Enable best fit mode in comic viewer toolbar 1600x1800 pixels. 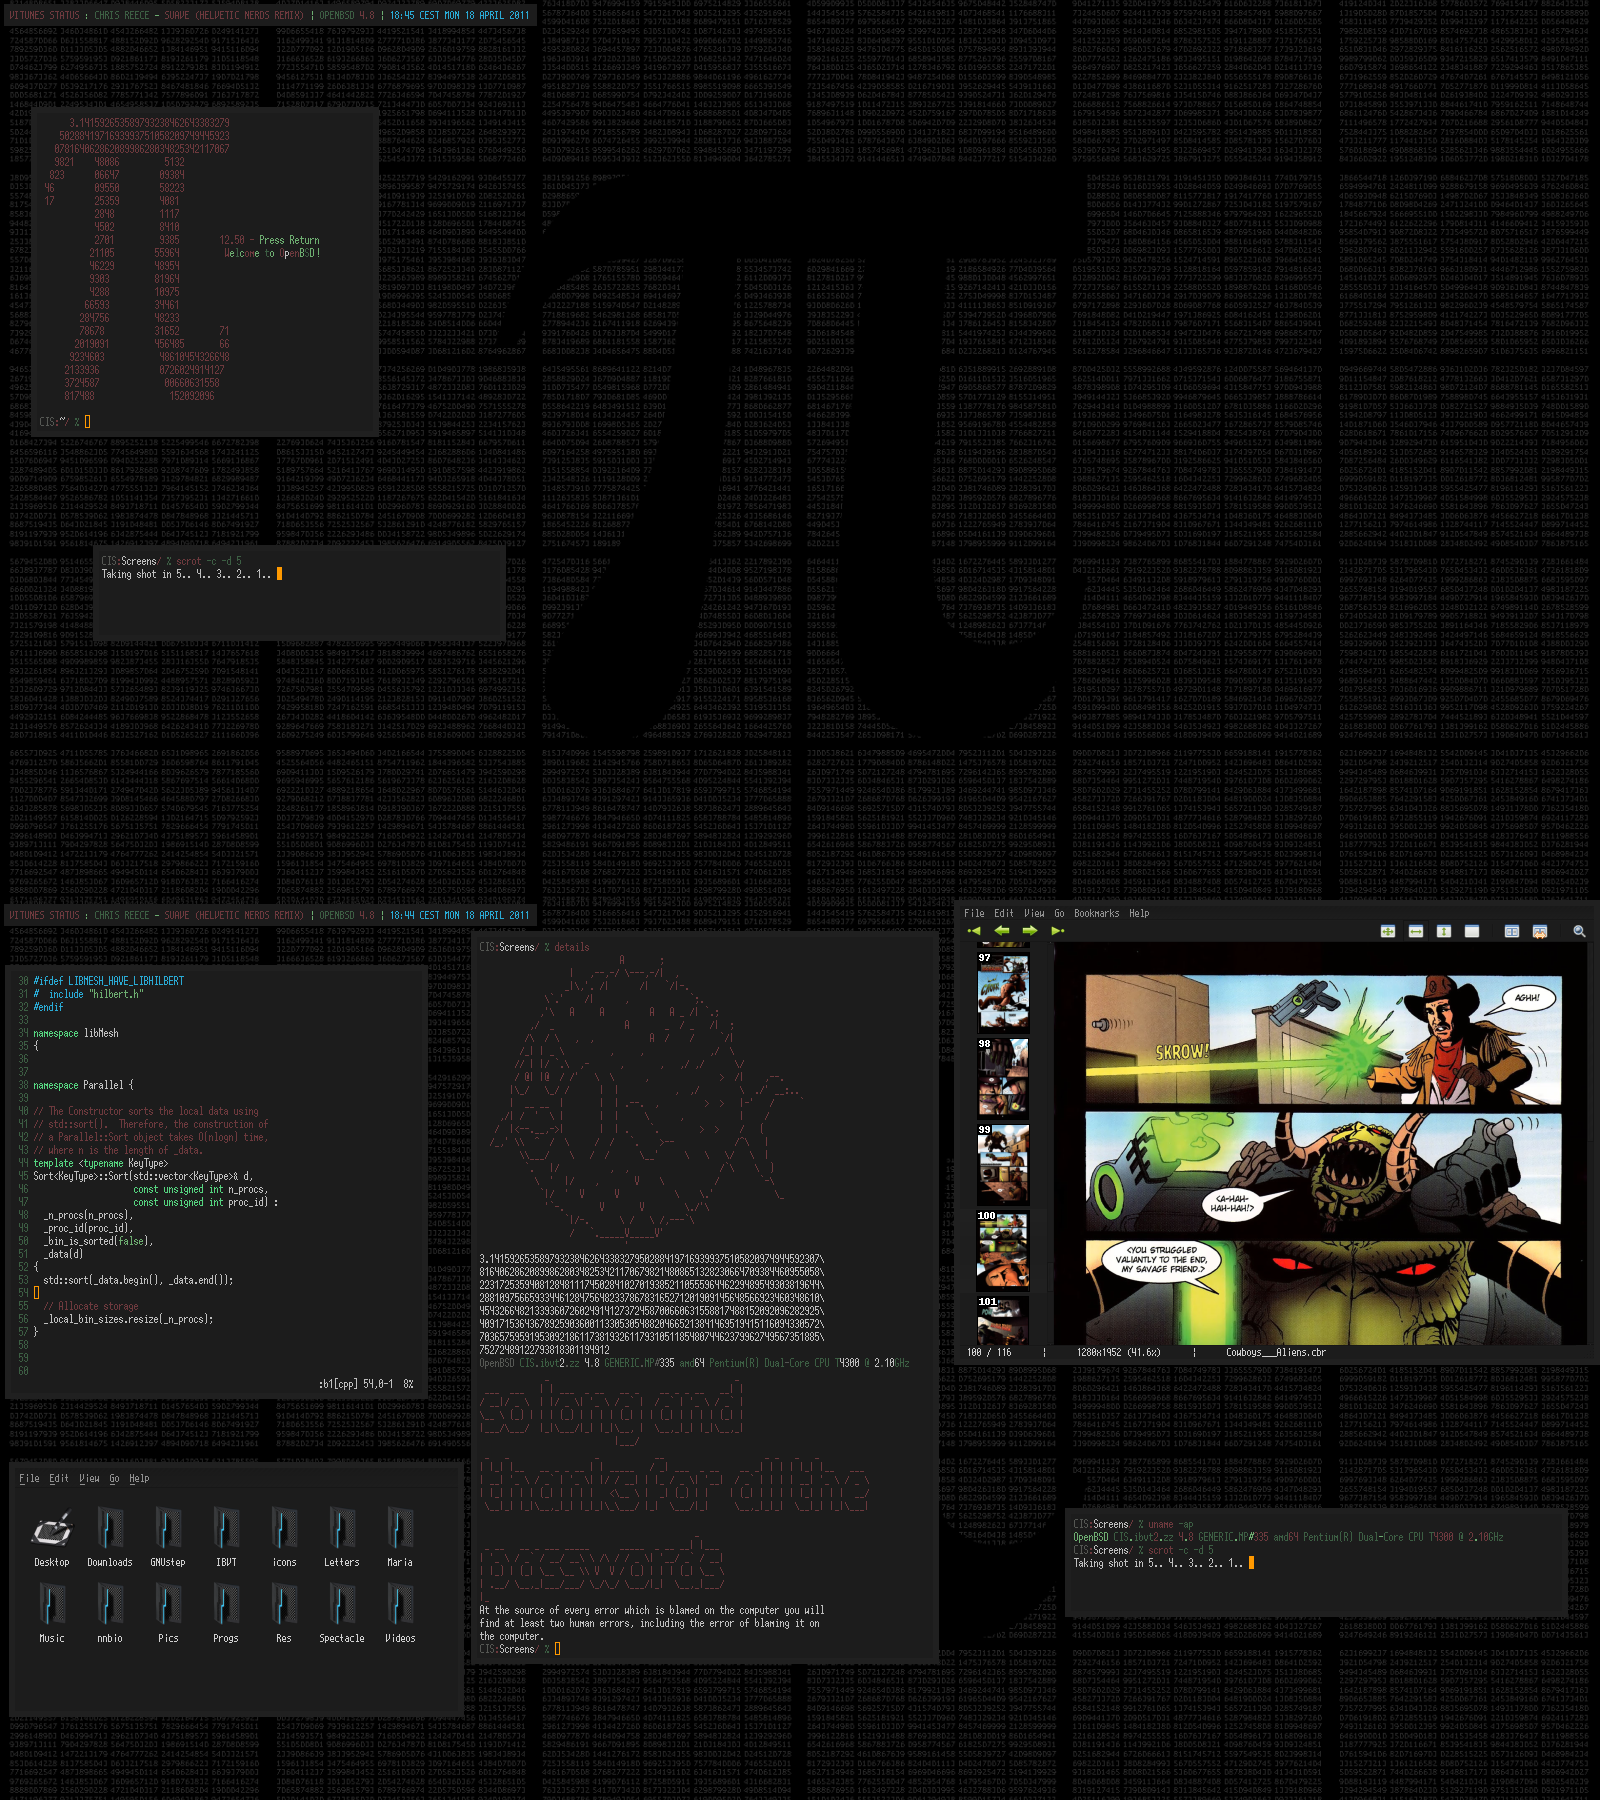pyautogui.click(x=1388, y=931)
